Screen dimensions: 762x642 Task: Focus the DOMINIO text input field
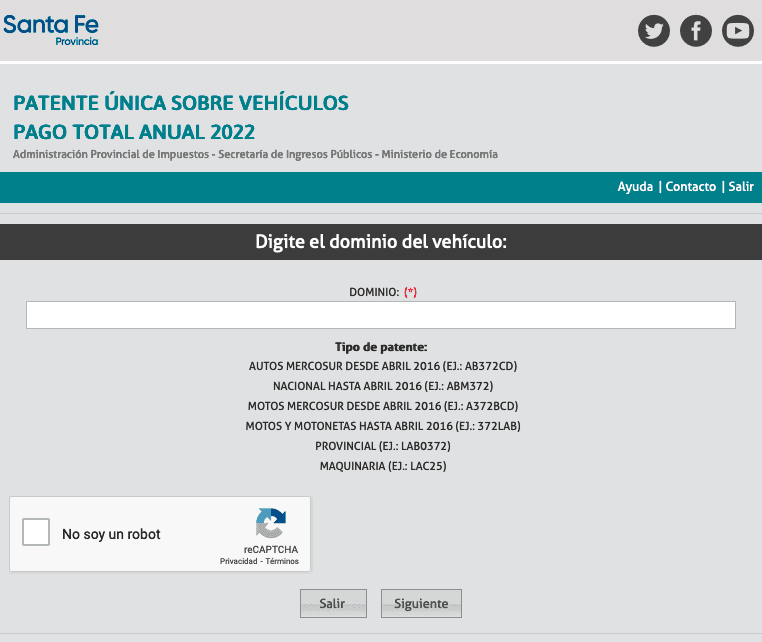380,315
